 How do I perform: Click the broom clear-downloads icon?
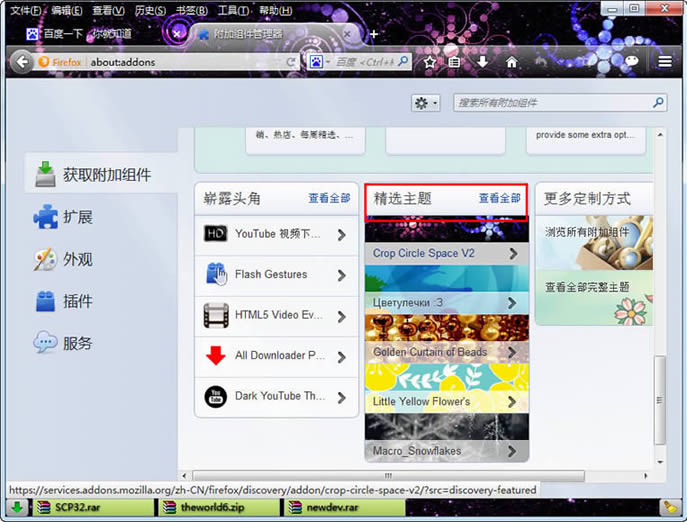pyautogui.click(x=670, y=508)
